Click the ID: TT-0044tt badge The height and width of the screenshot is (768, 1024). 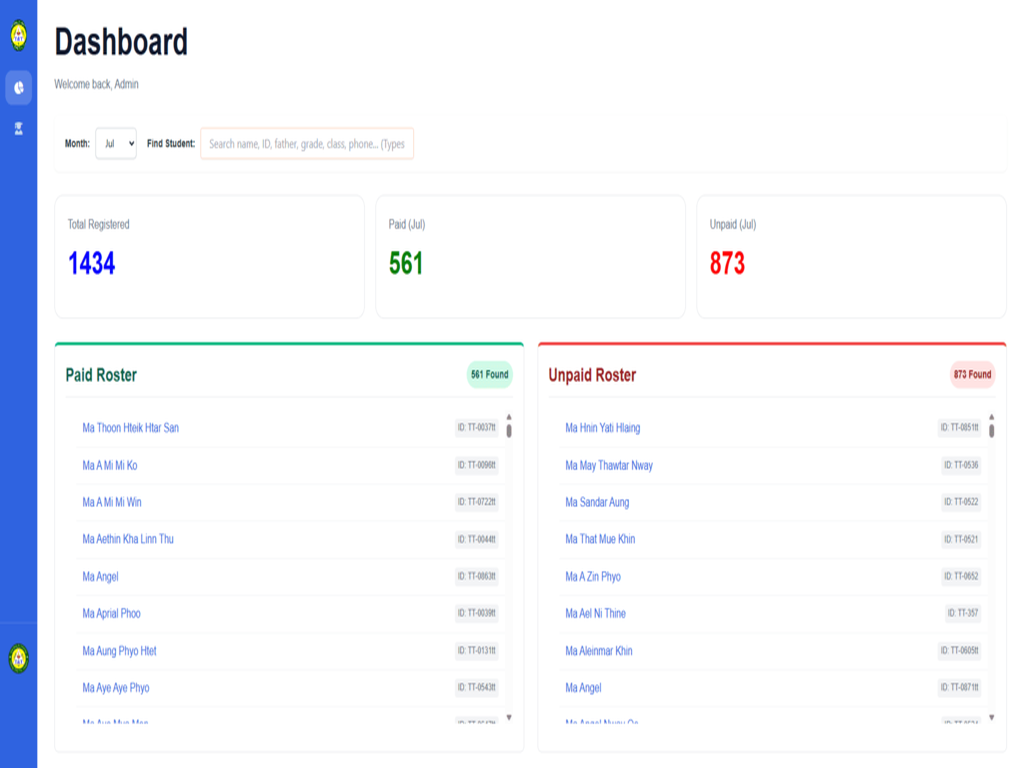point(477,539)
